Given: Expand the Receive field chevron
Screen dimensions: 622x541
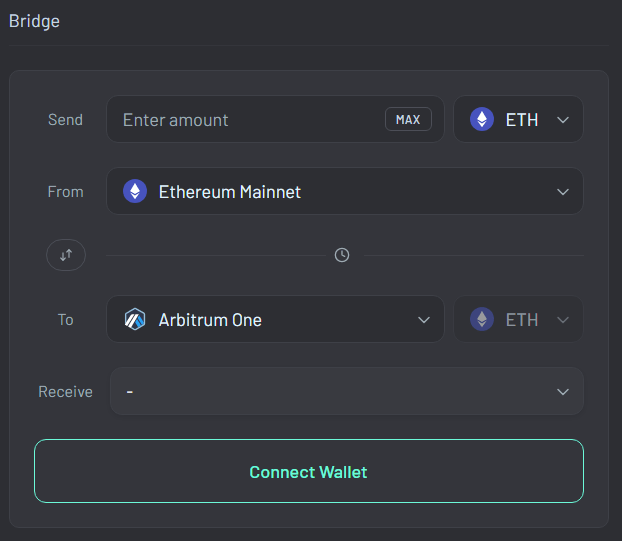Looking at the screenshot, I should (563, 392).
